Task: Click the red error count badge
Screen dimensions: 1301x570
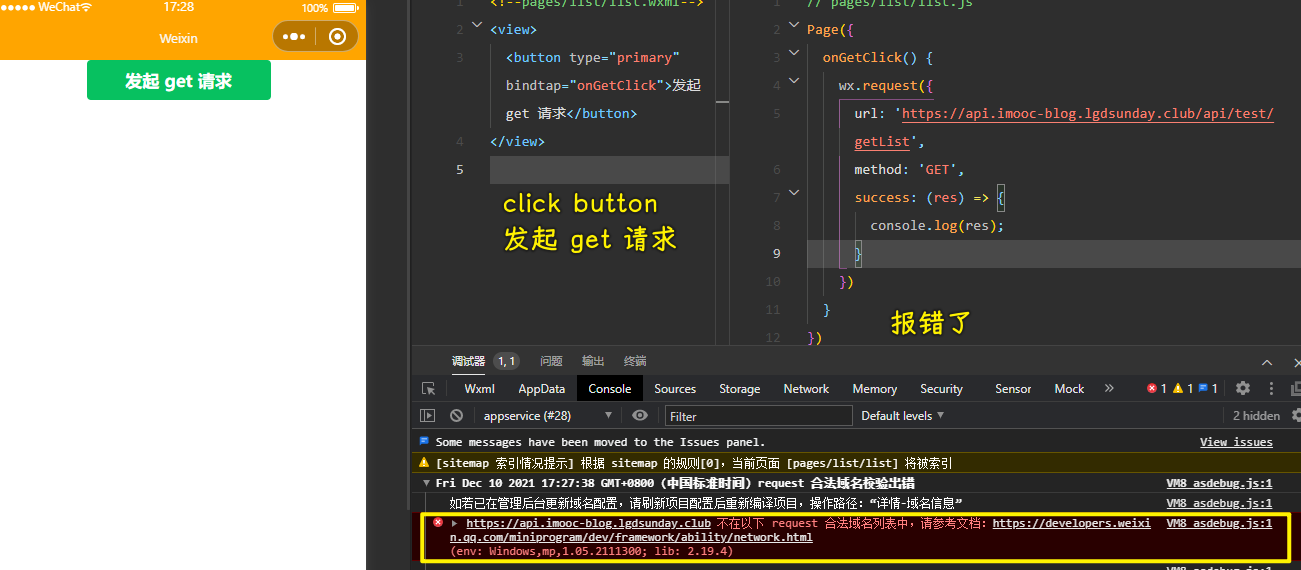Action: point(1156,389)
